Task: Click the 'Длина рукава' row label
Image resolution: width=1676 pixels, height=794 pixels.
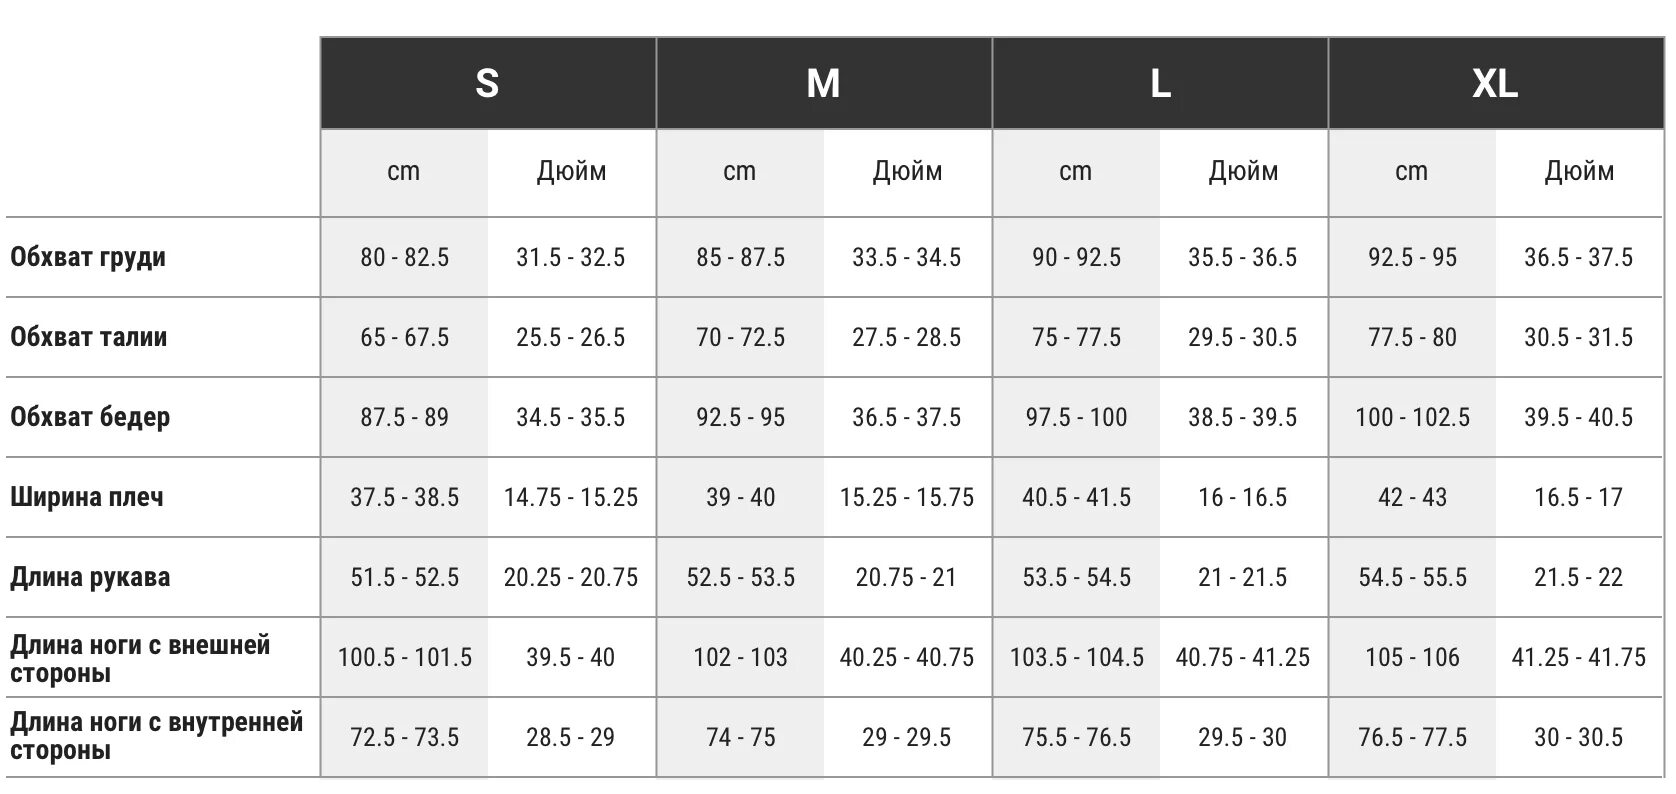Action: [90, 577]
